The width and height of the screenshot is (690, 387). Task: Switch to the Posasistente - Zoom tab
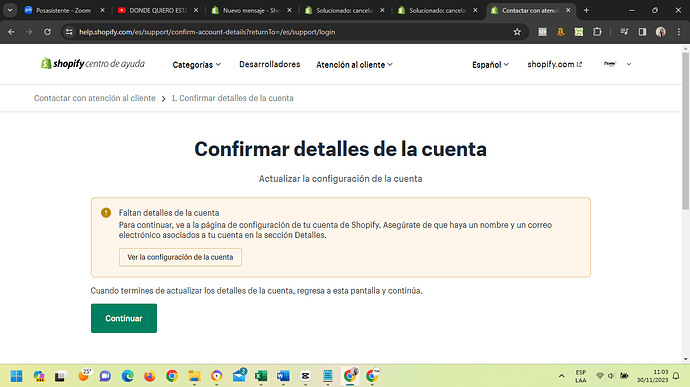pyautogui.click(x=63, y=10)
